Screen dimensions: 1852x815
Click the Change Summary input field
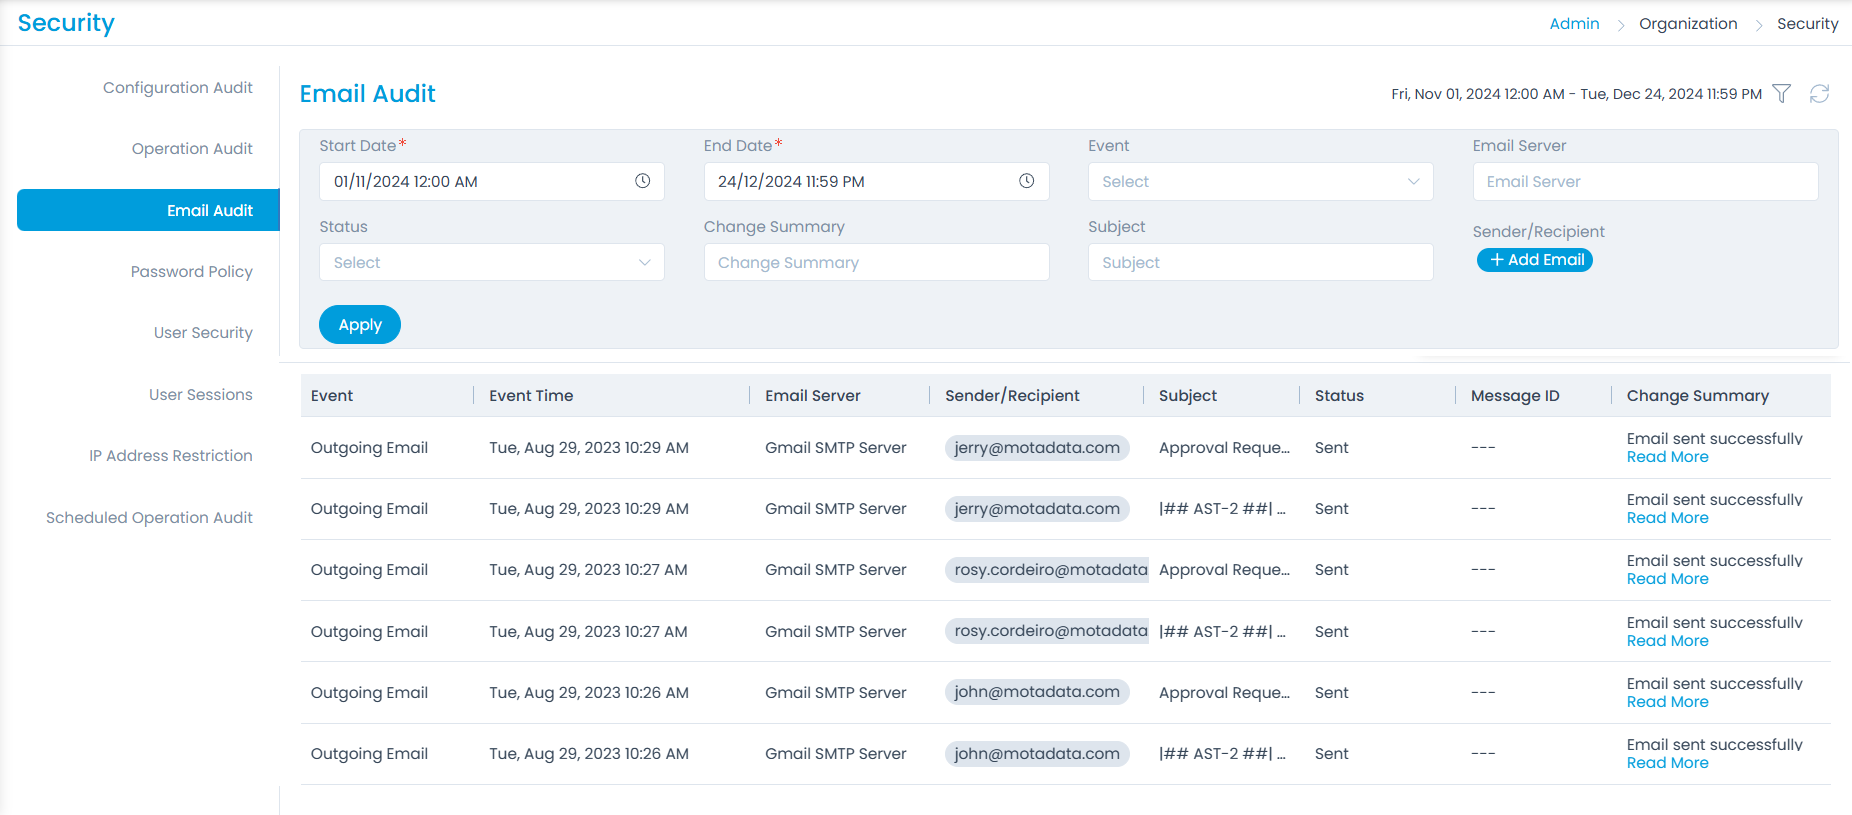click(x=877, y=263)
